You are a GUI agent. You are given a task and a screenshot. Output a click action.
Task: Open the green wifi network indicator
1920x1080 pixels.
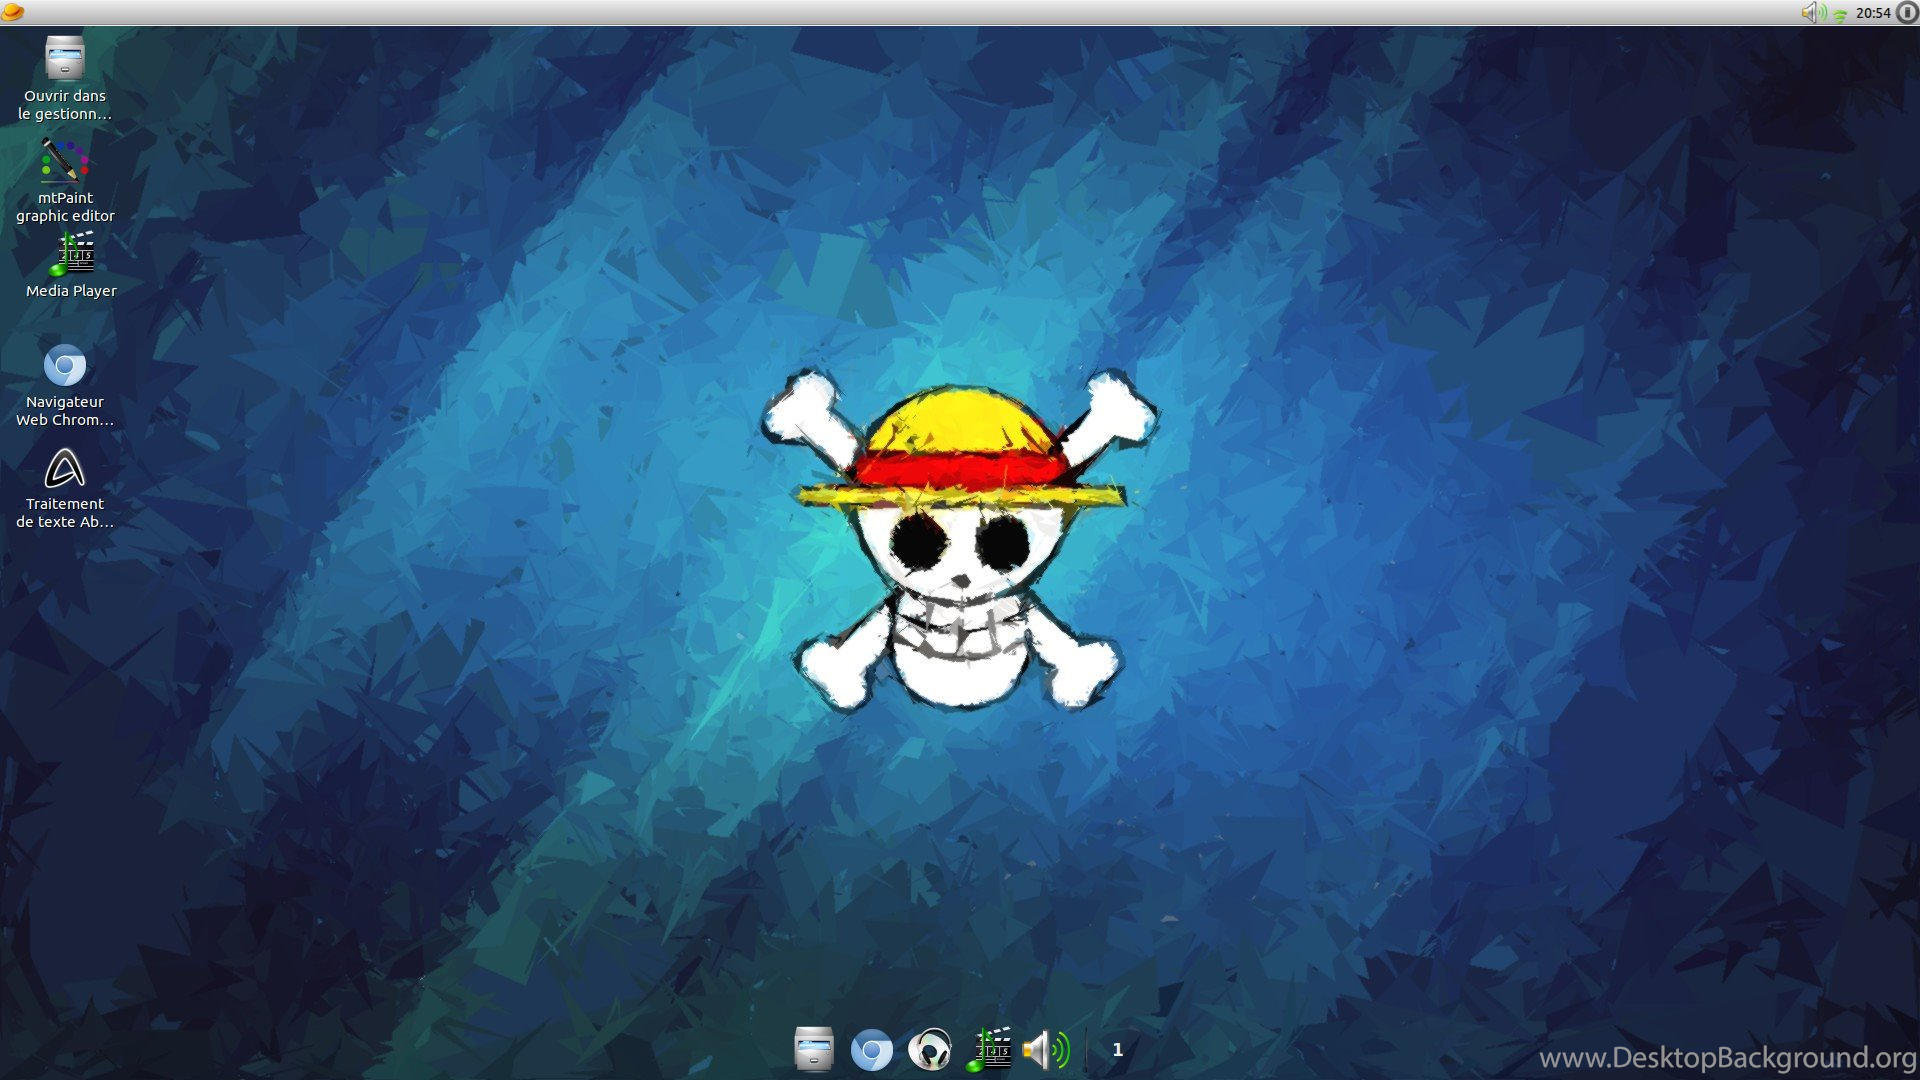point(1840,15)
